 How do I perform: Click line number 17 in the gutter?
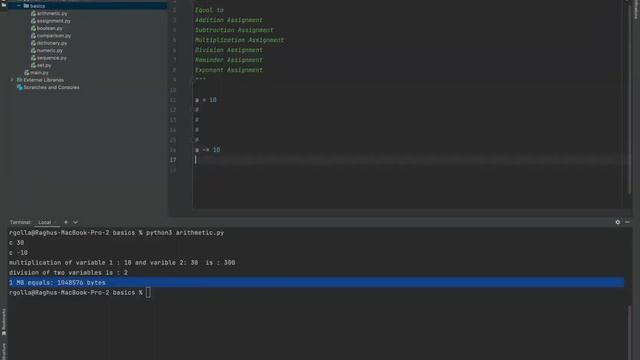point(173,160)
